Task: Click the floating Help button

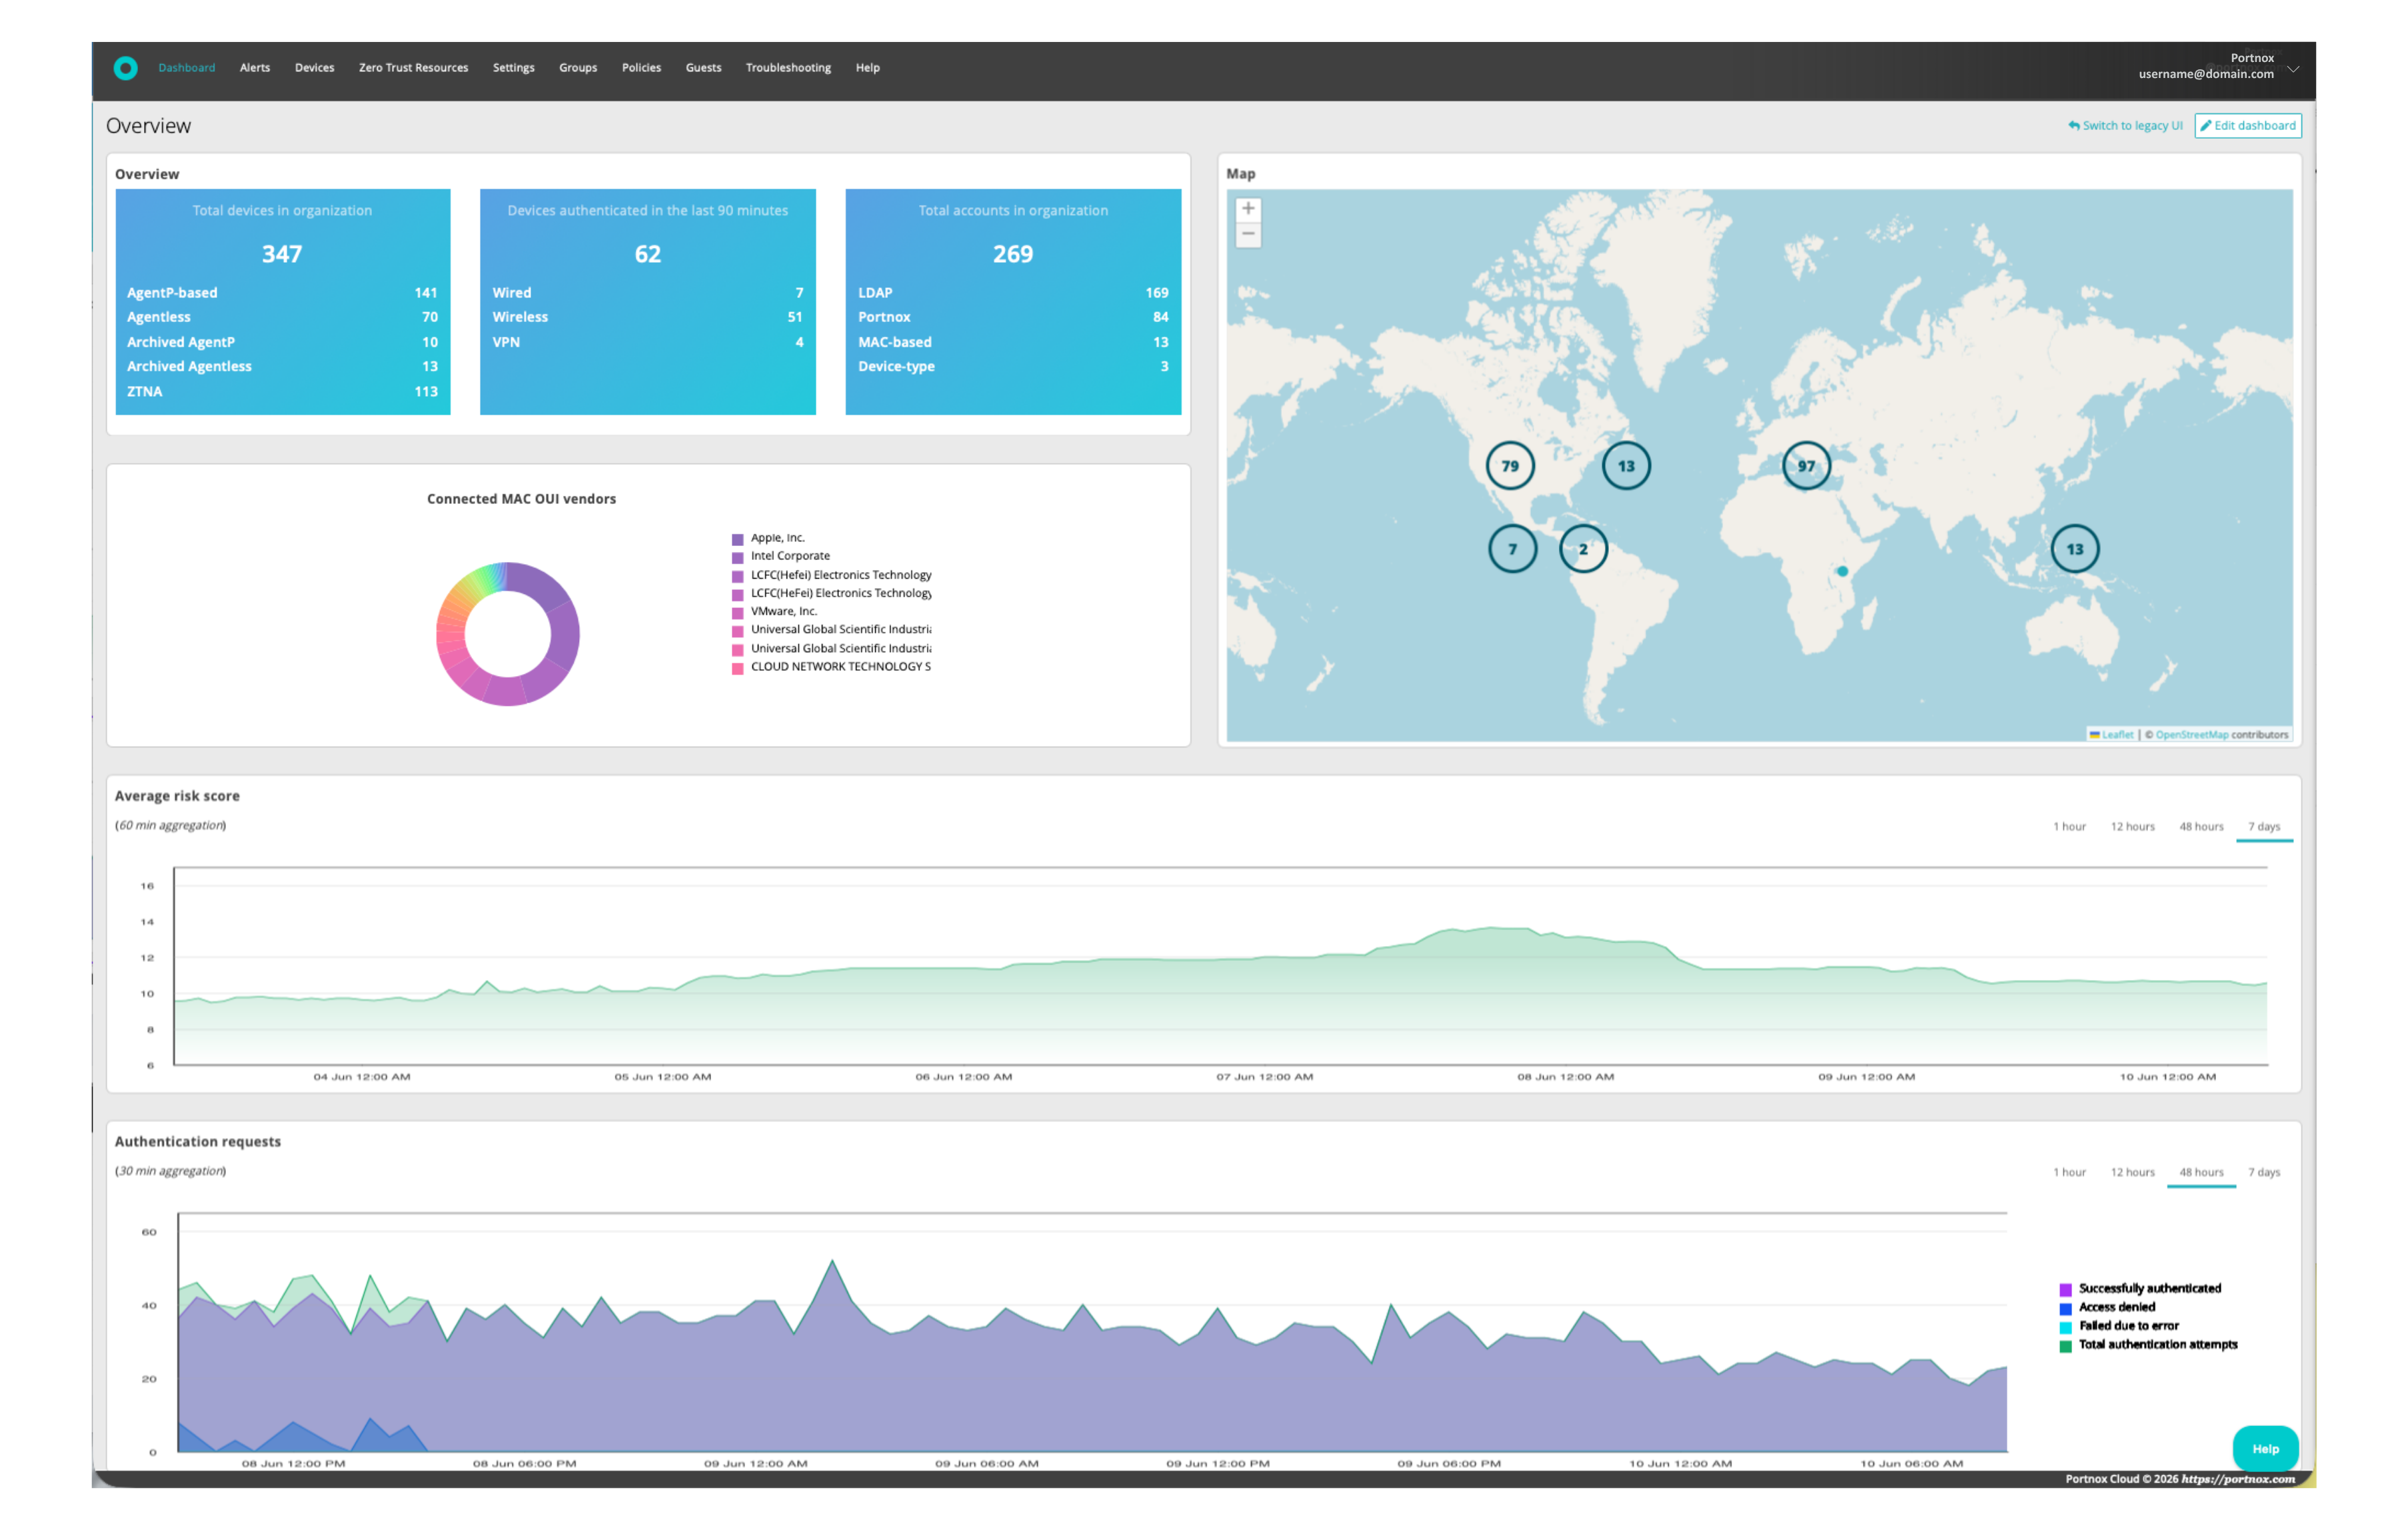Action: pyautogui.click(x=2265, y=1449)
